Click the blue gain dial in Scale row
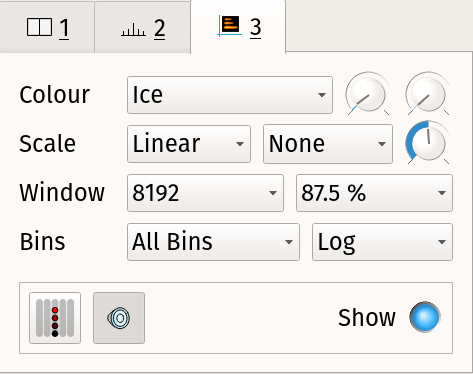Viewport: 473px width, 374px height. click(427, 142)
